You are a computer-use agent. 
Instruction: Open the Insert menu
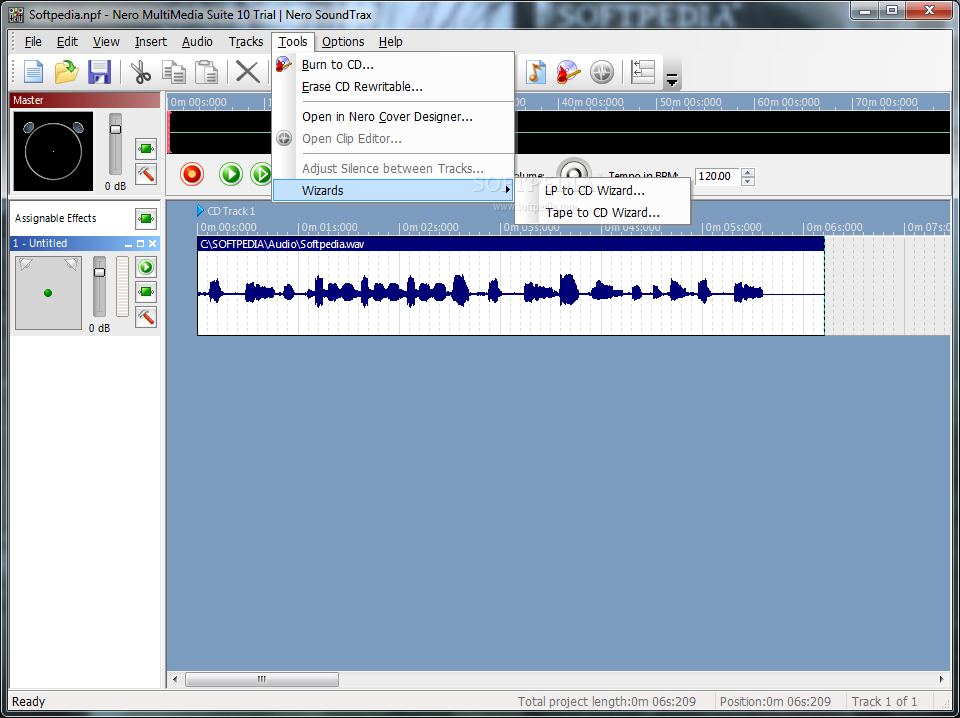click(x=151, y=42)
